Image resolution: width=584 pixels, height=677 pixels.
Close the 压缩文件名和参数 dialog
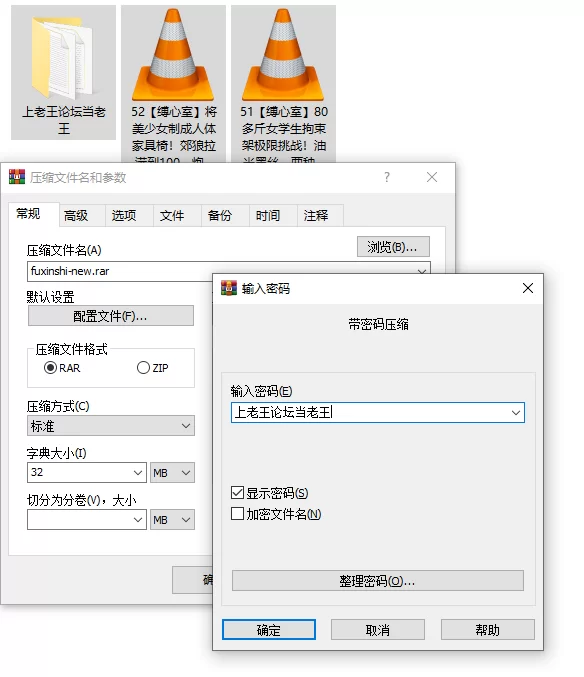(x=432, y=177)
